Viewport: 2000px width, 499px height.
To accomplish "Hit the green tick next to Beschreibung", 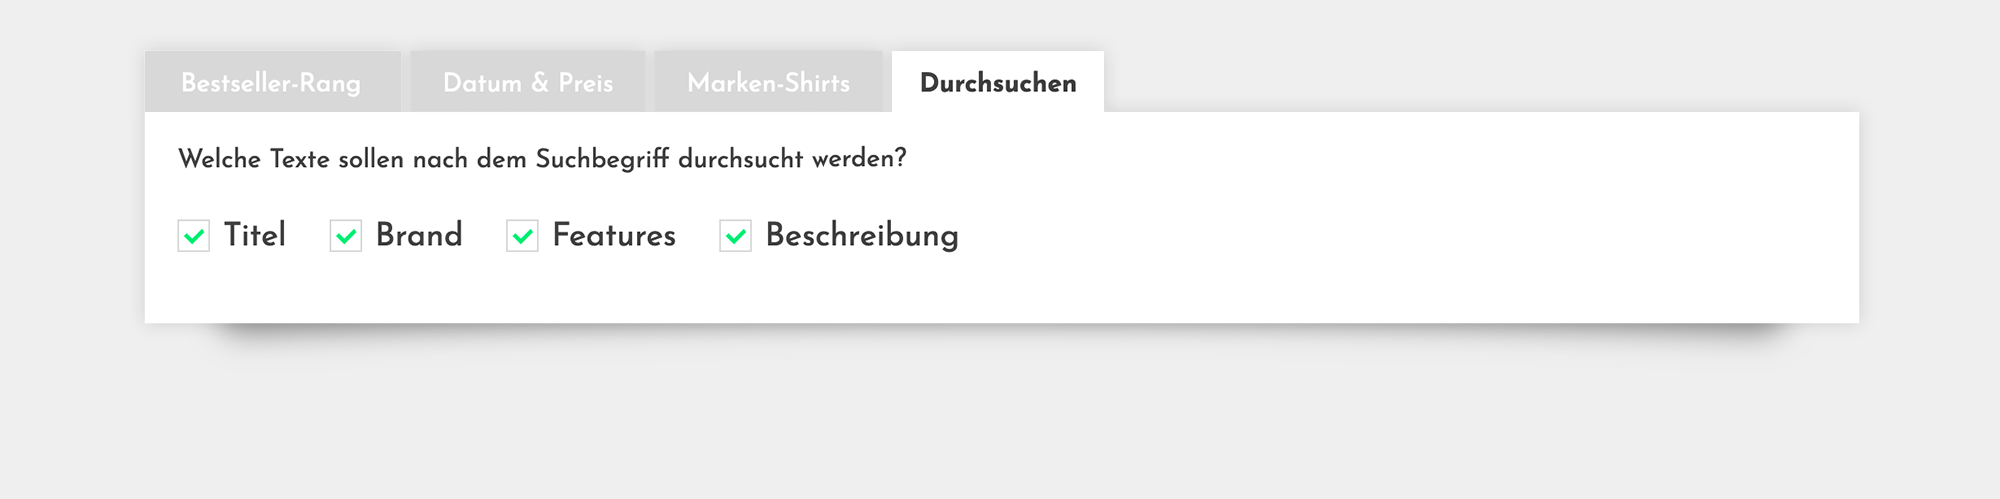I will [736, 237].
